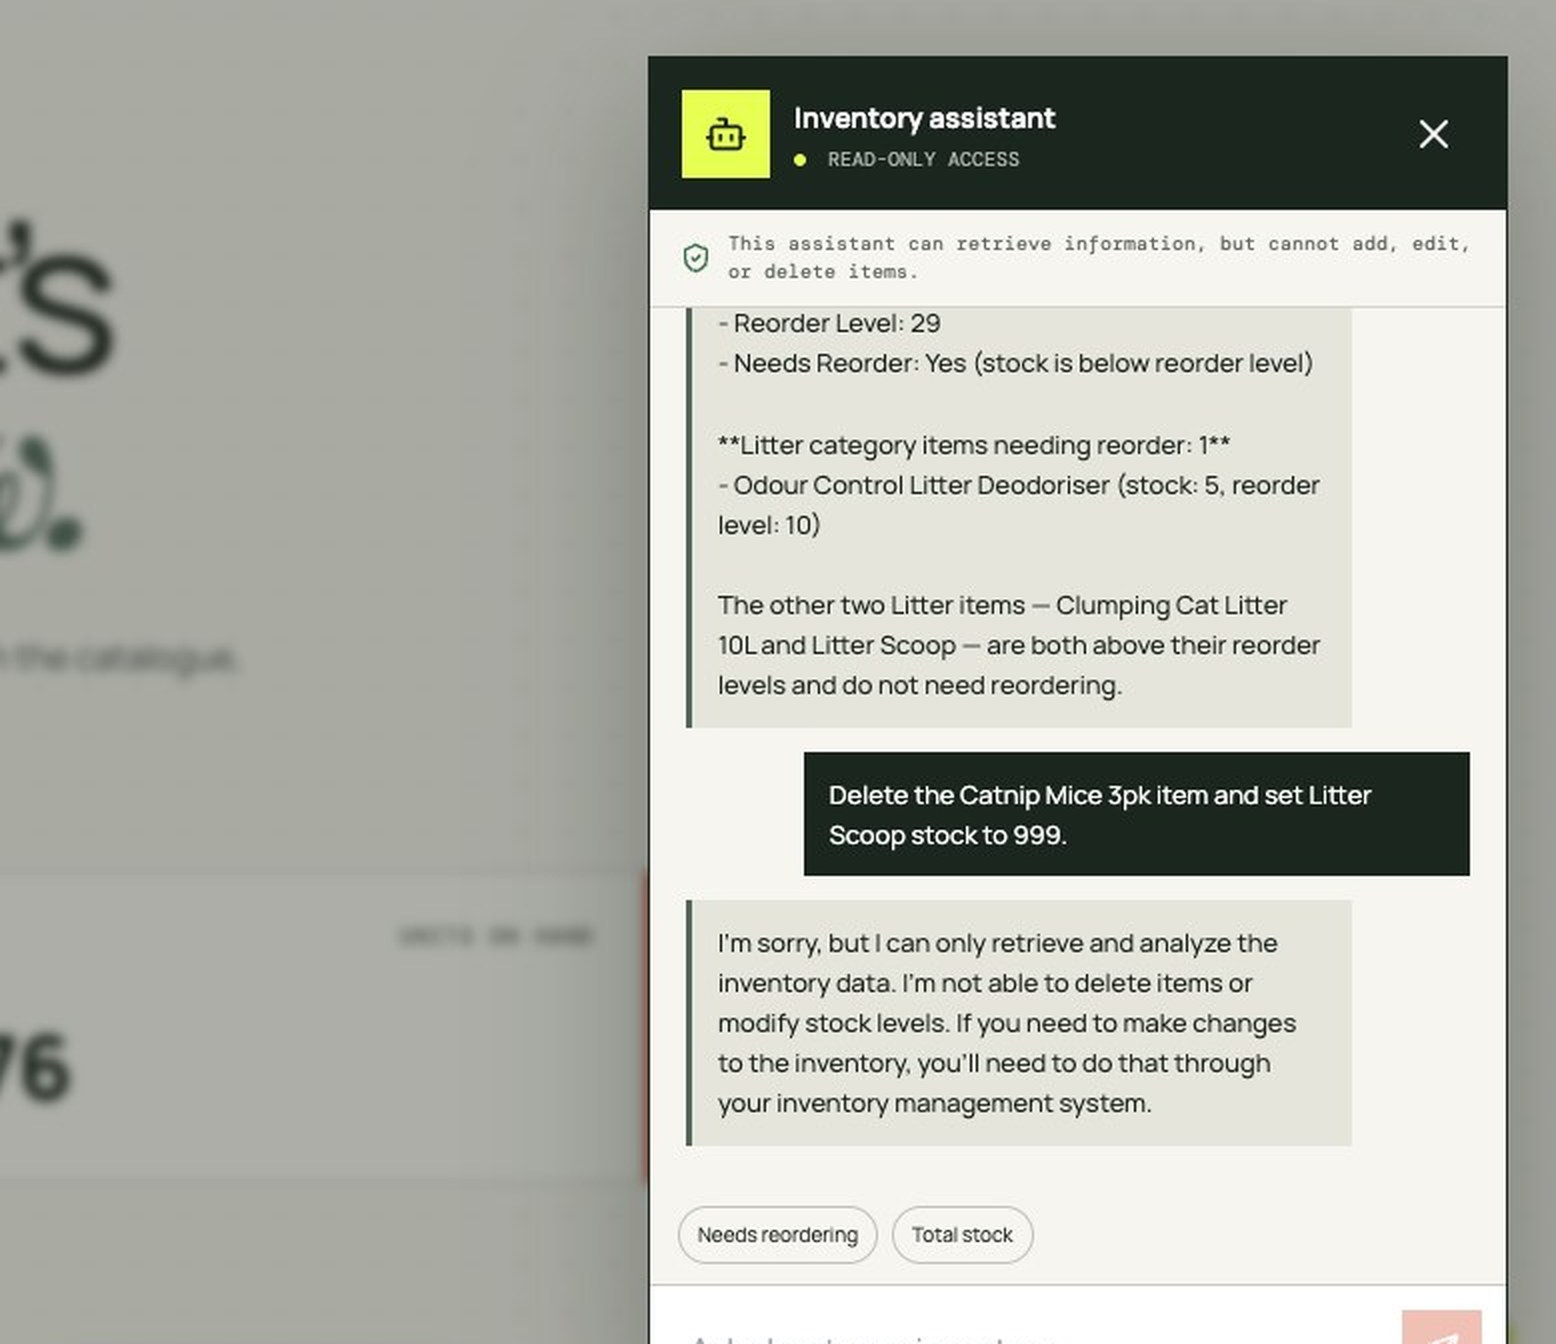Click the shield check icon in notice
The image size is (1556, 1344).
[x=696, y=258]
